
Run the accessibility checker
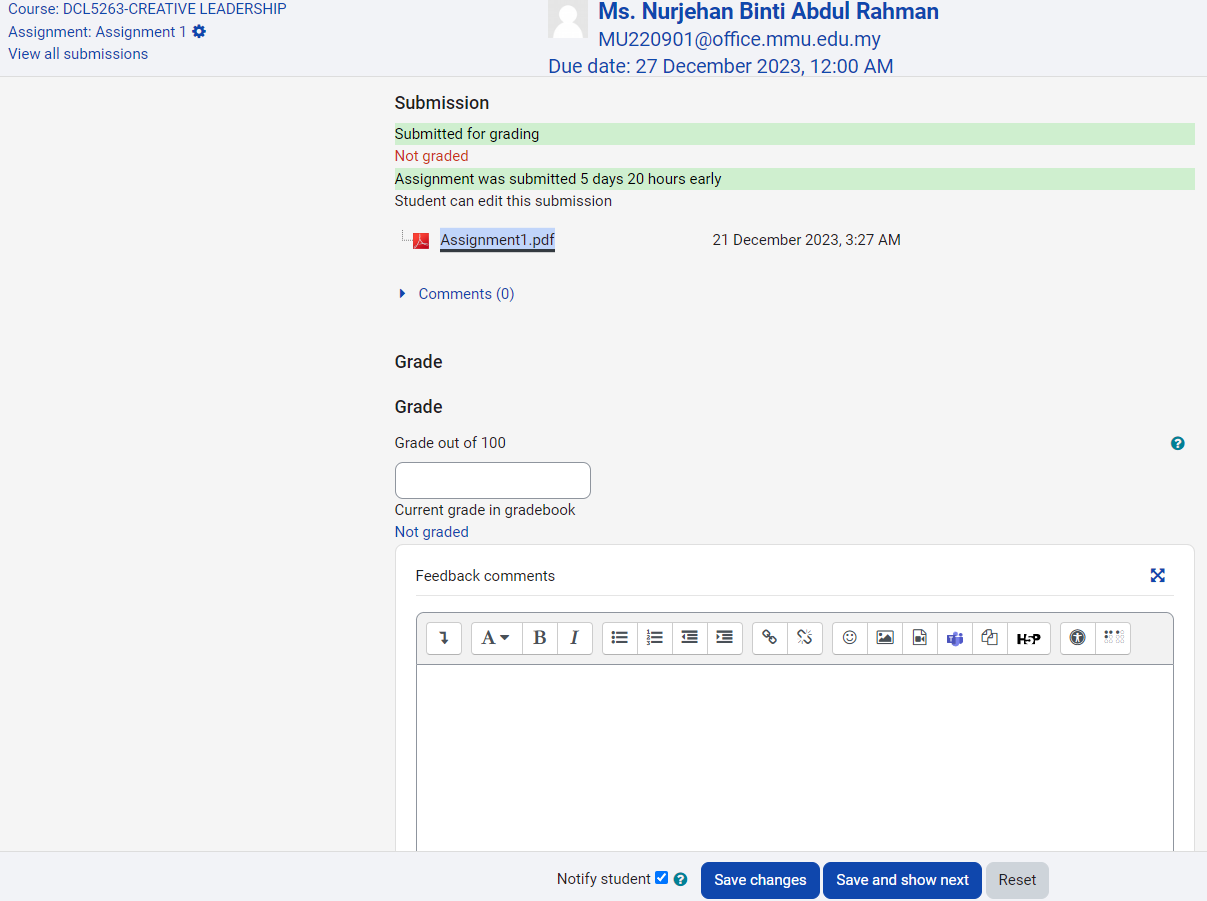pos(1077,638)
